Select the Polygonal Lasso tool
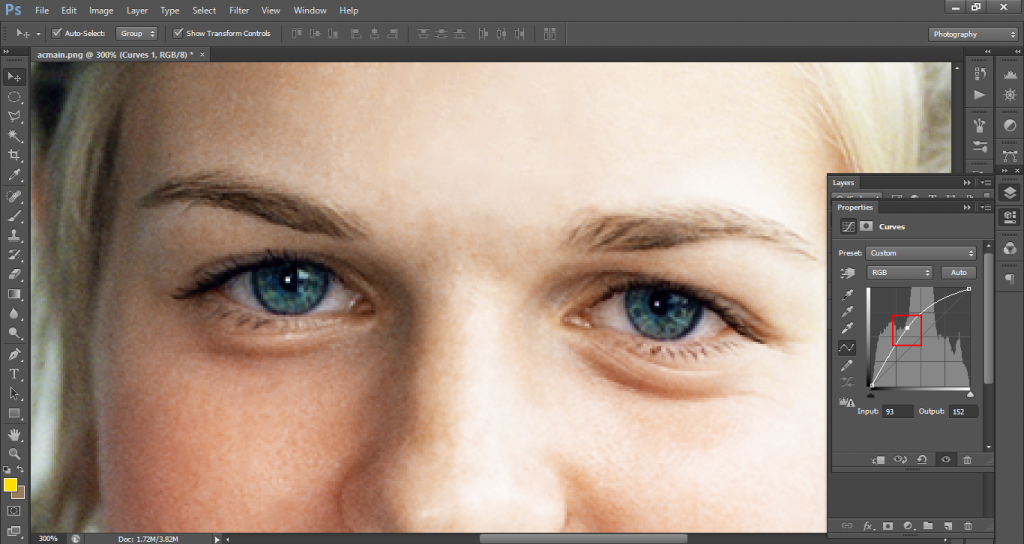The image size is (1024, 544). 14,116
